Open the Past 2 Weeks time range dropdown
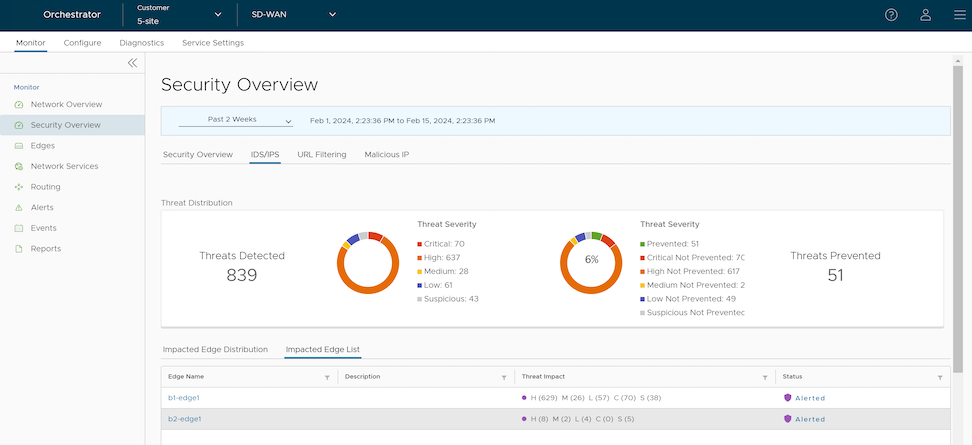This screenshot has width=972, height=445. tap(235, 120)
